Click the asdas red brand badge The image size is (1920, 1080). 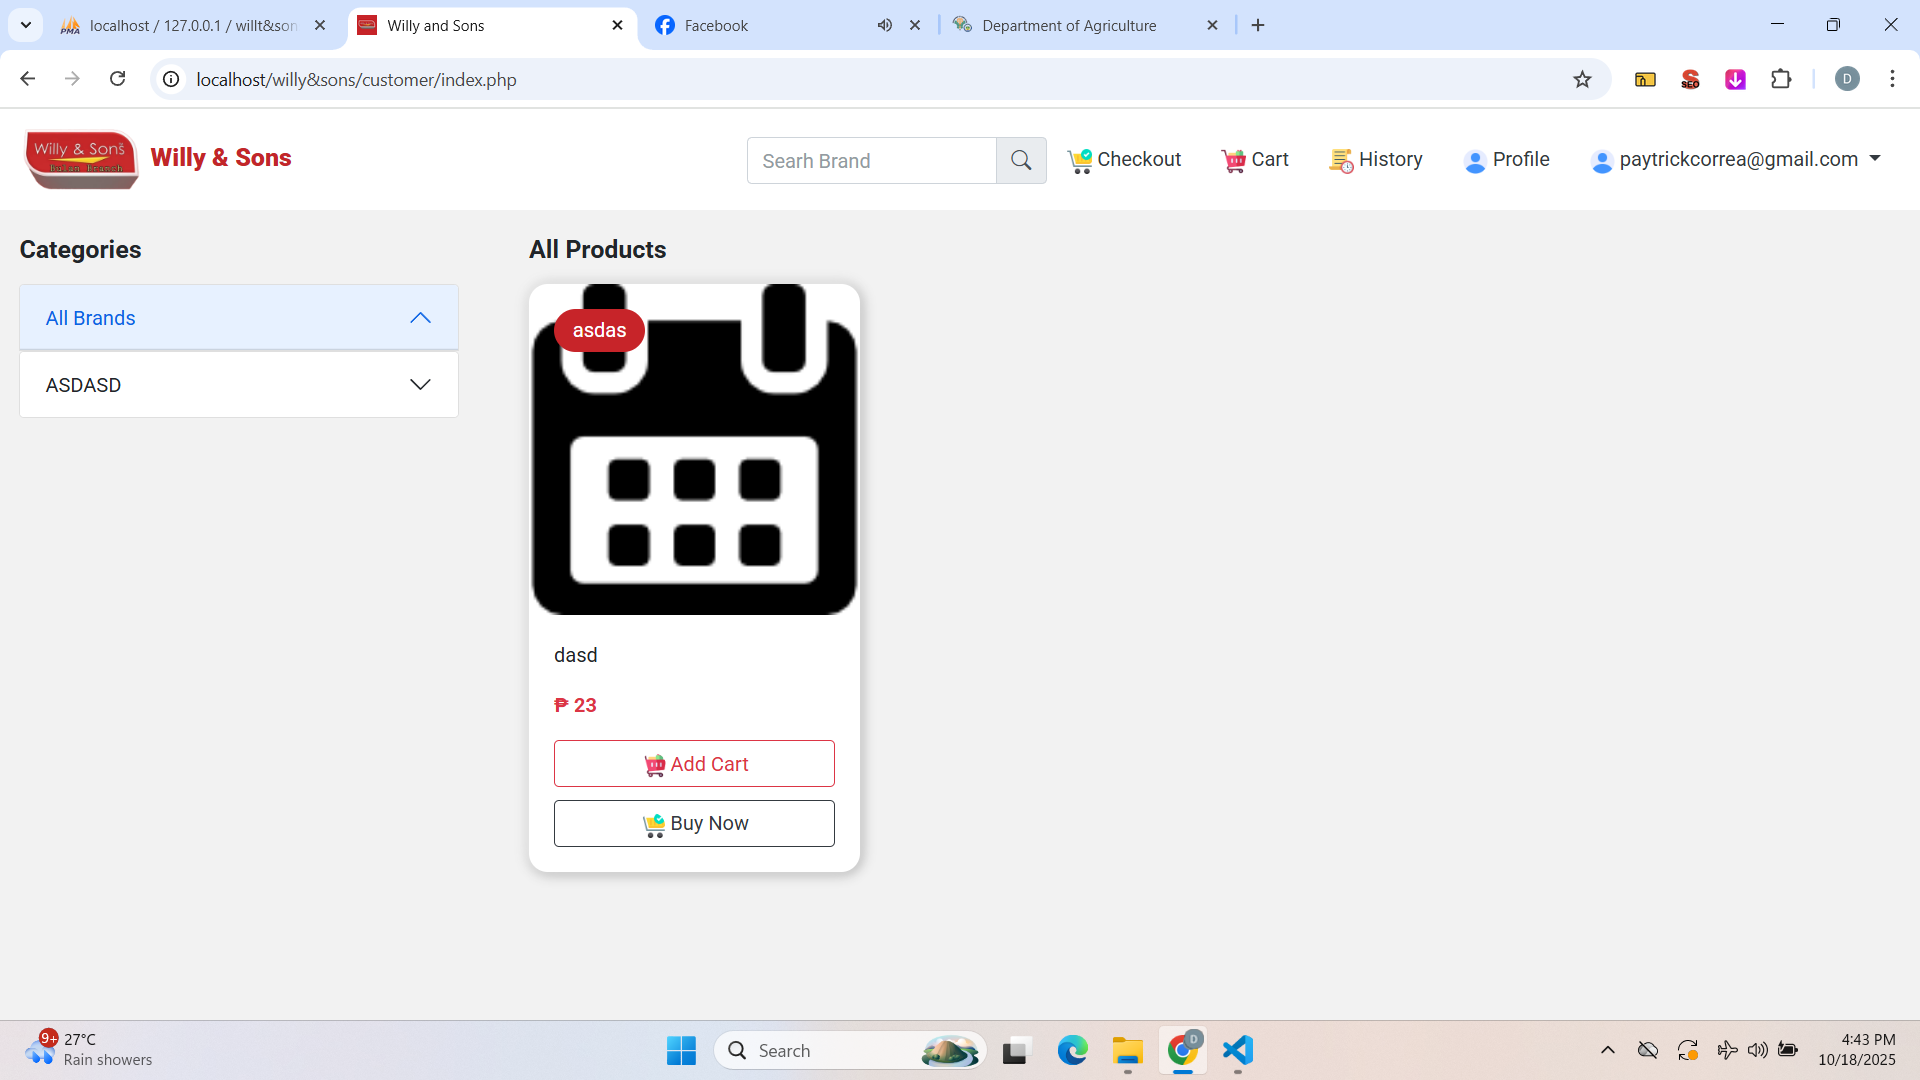tap(599, 331)
